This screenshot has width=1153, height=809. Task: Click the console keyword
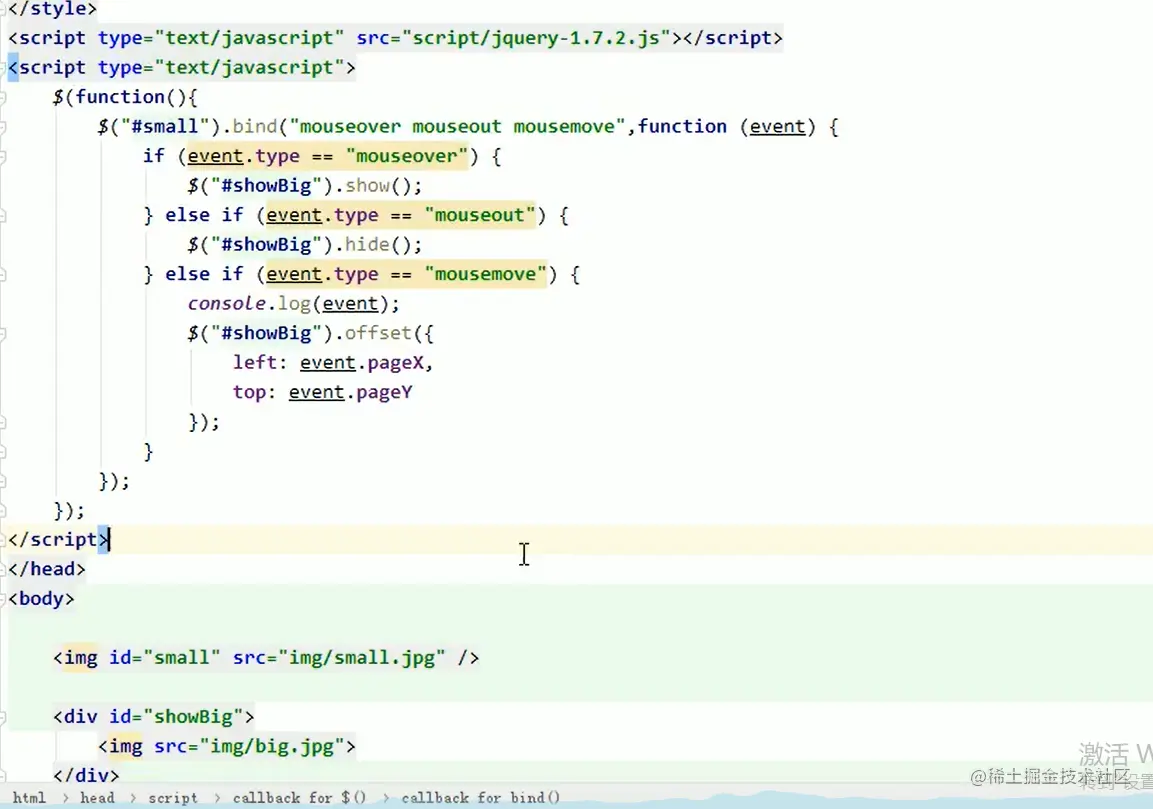226,304
